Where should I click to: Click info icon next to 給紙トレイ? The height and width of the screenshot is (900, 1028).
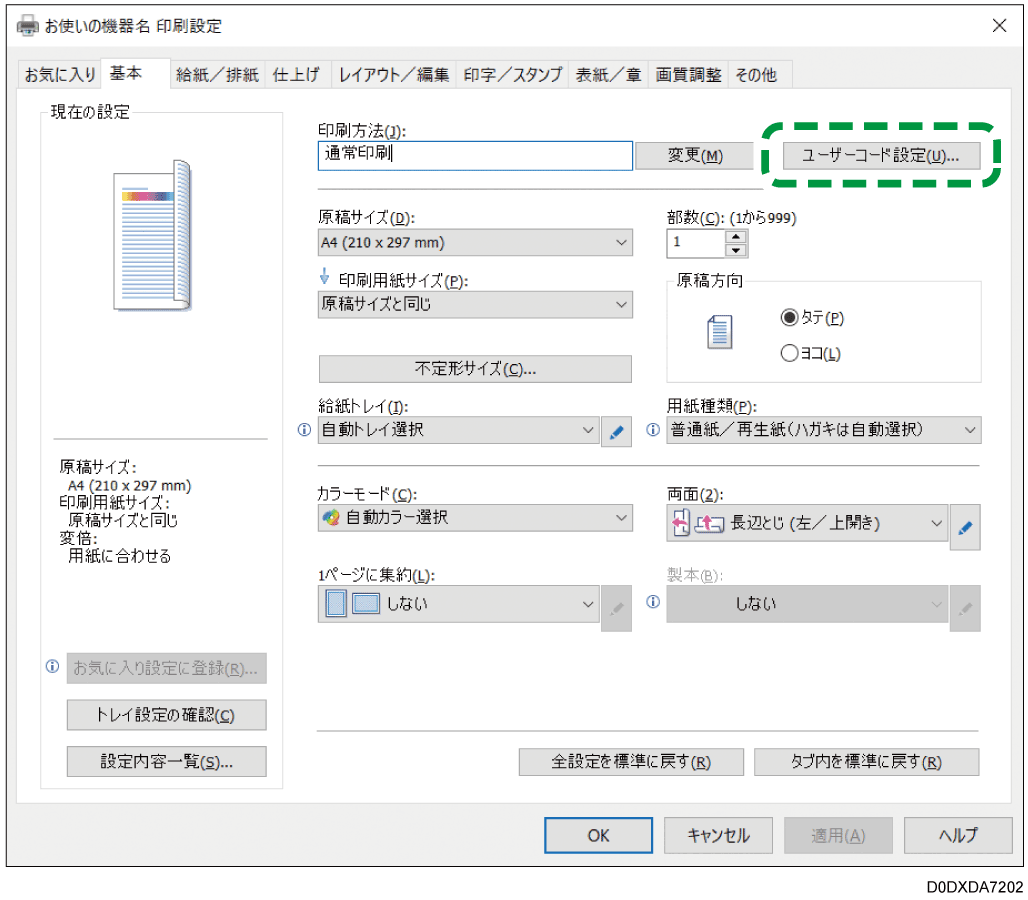[x=305, y=431]
